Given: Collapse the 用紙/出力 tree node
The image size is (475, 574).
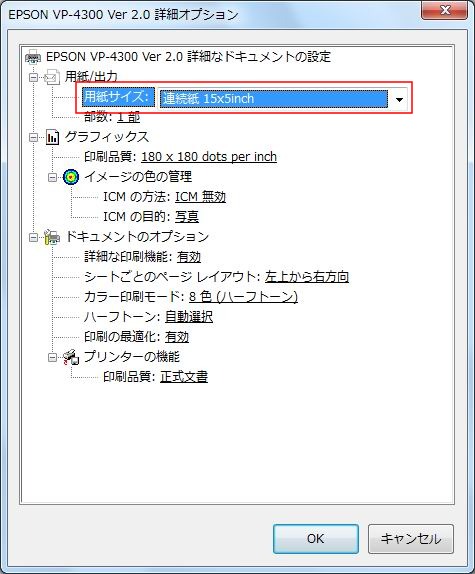Looking at the screenshot, I should pos(34,77).
